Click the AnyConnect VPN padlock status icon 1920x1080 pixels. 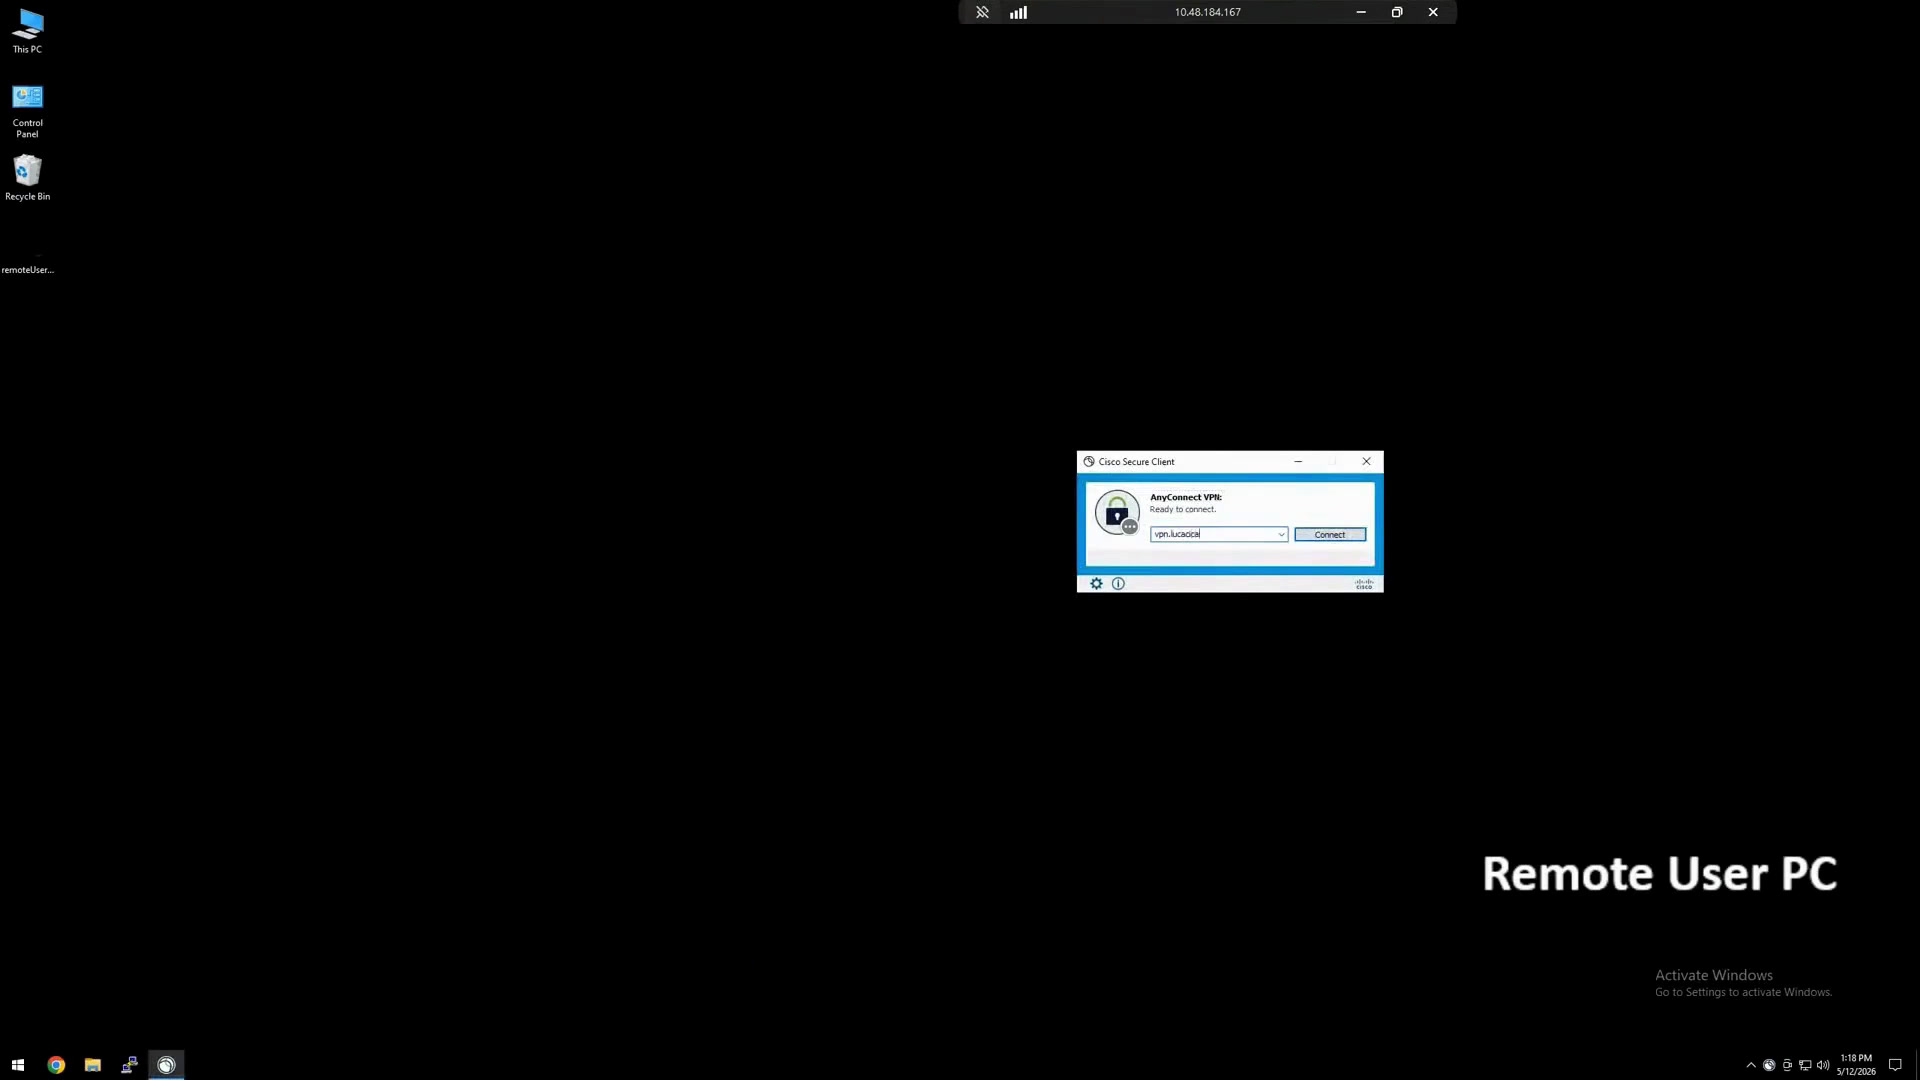1117,513
